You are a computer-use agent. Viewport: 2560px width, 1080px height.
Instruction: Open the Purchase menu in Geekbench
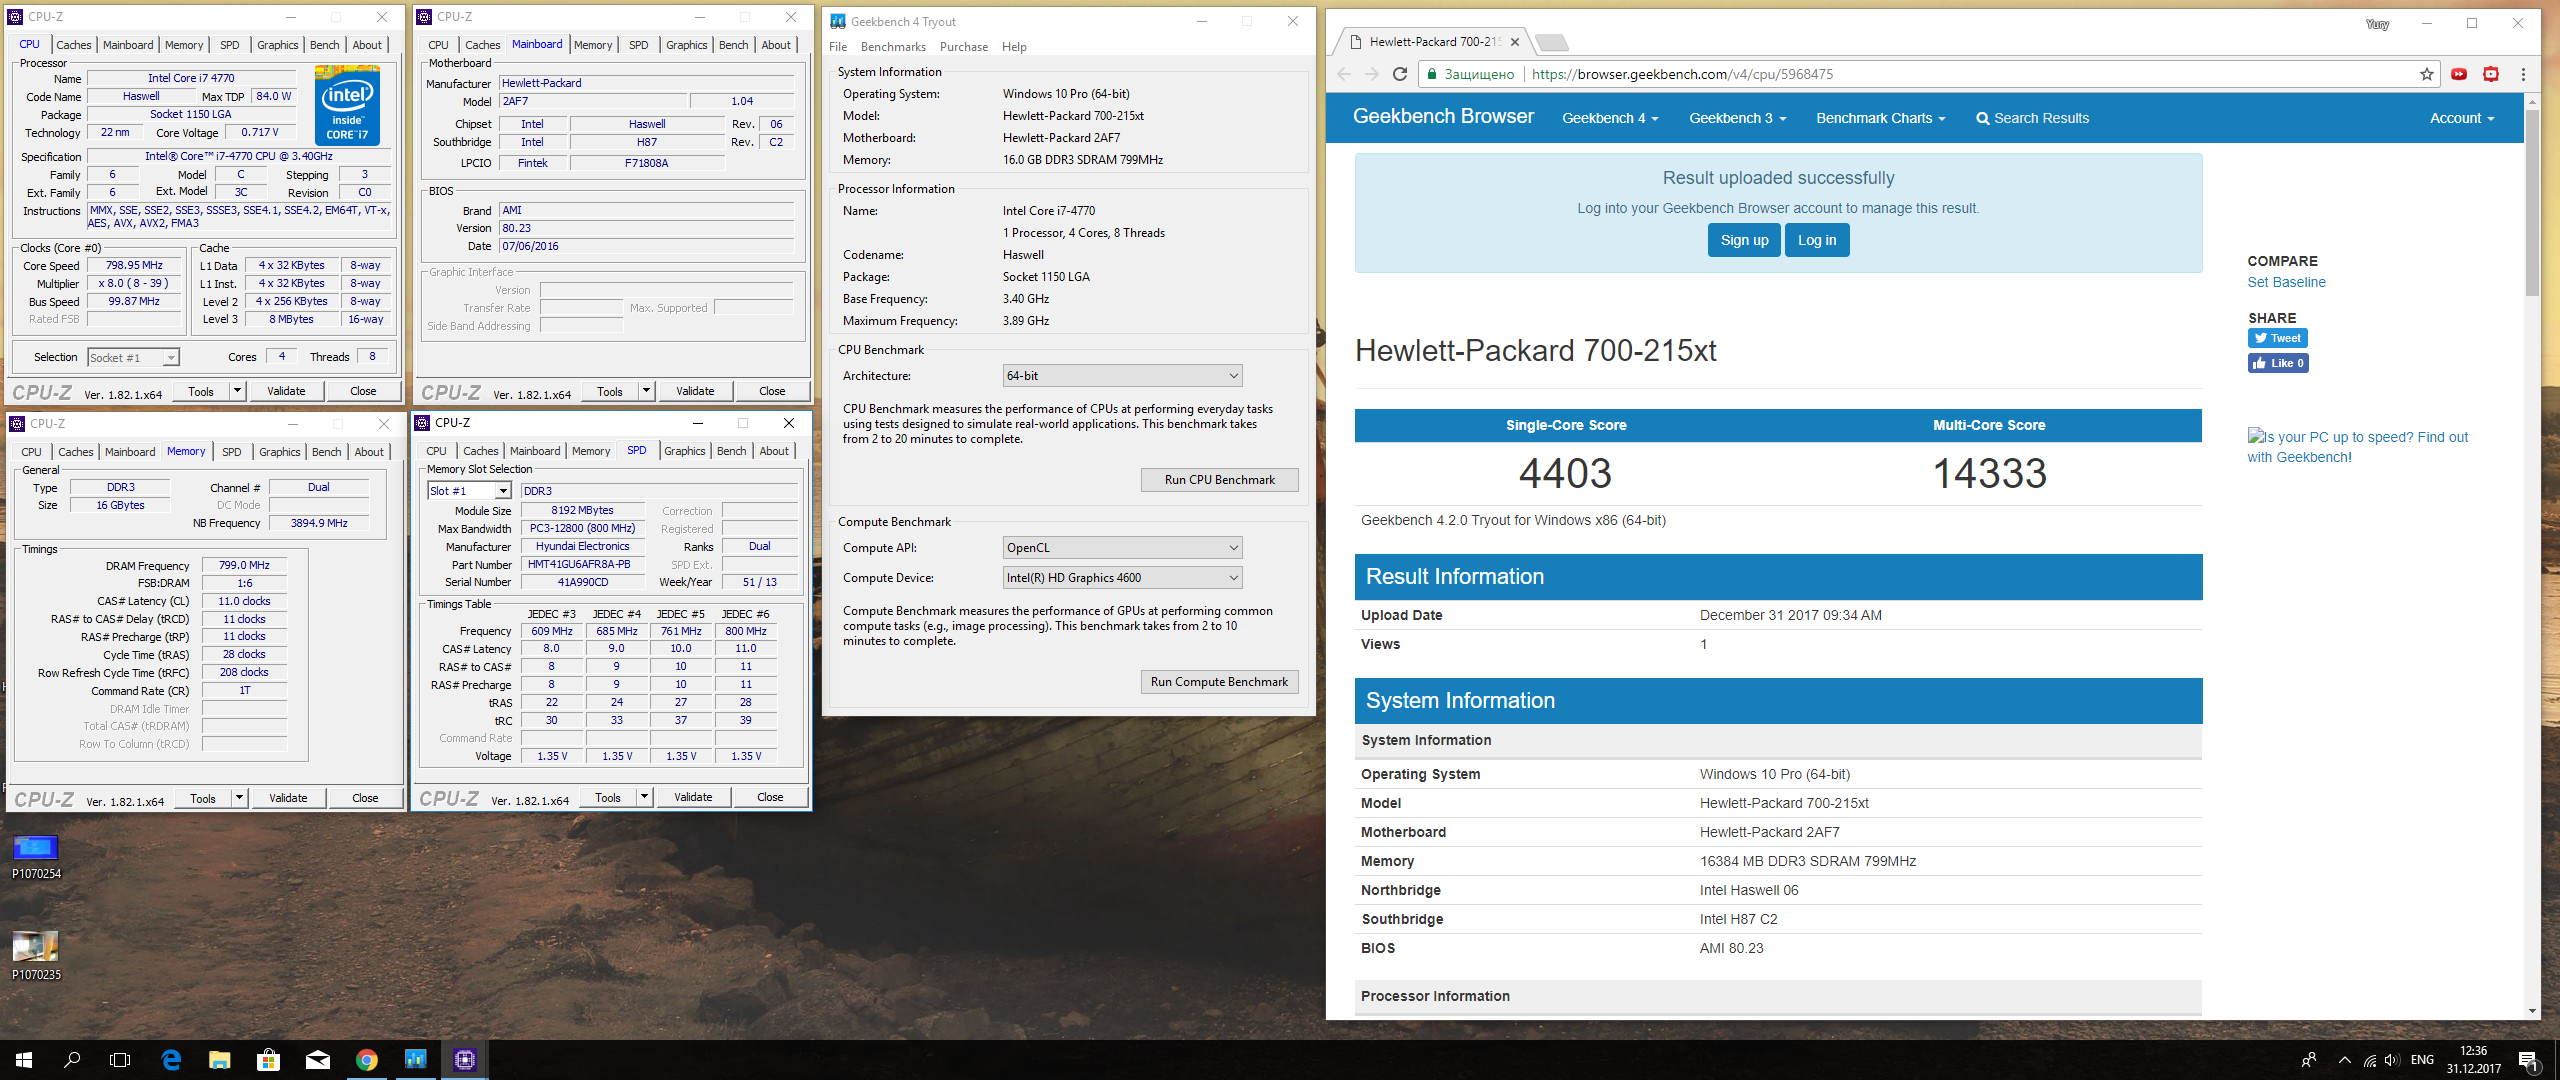964,47
